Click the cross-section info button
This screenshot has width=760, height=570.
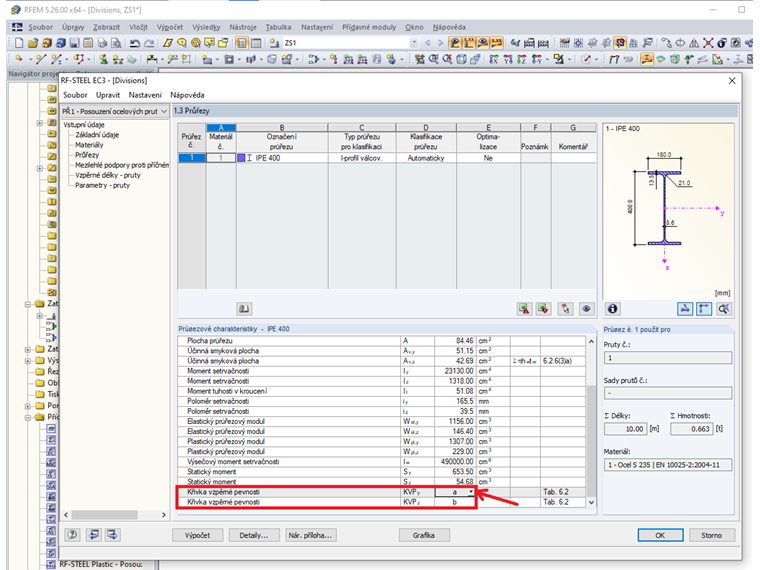[x=613, y=309]
